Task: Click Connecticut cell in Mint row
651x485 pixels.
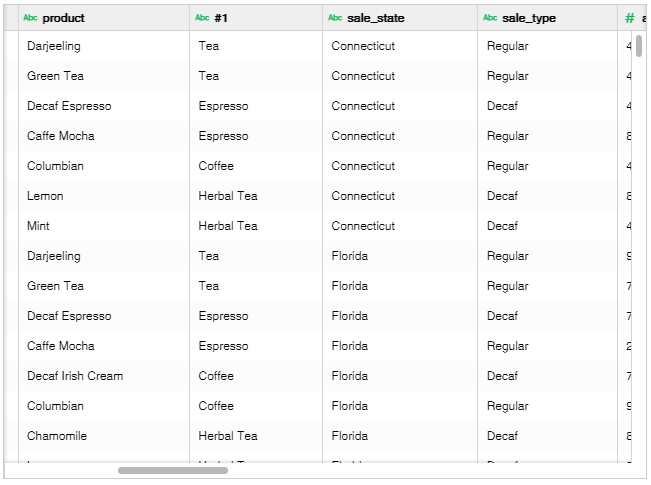Action: point(400,226)
